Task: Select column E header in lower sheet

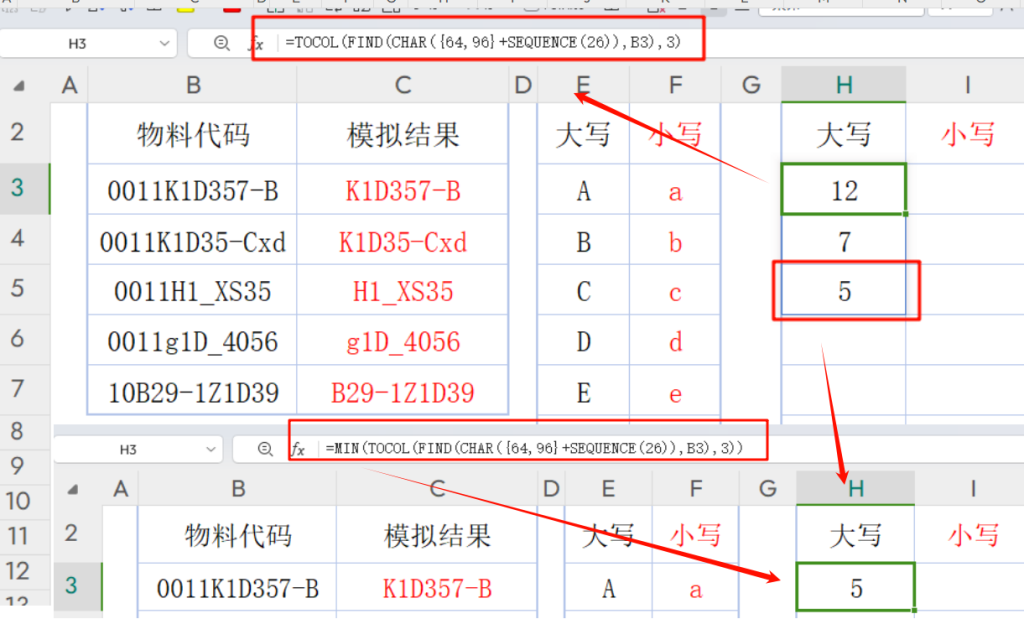Action: coord(608,488)
